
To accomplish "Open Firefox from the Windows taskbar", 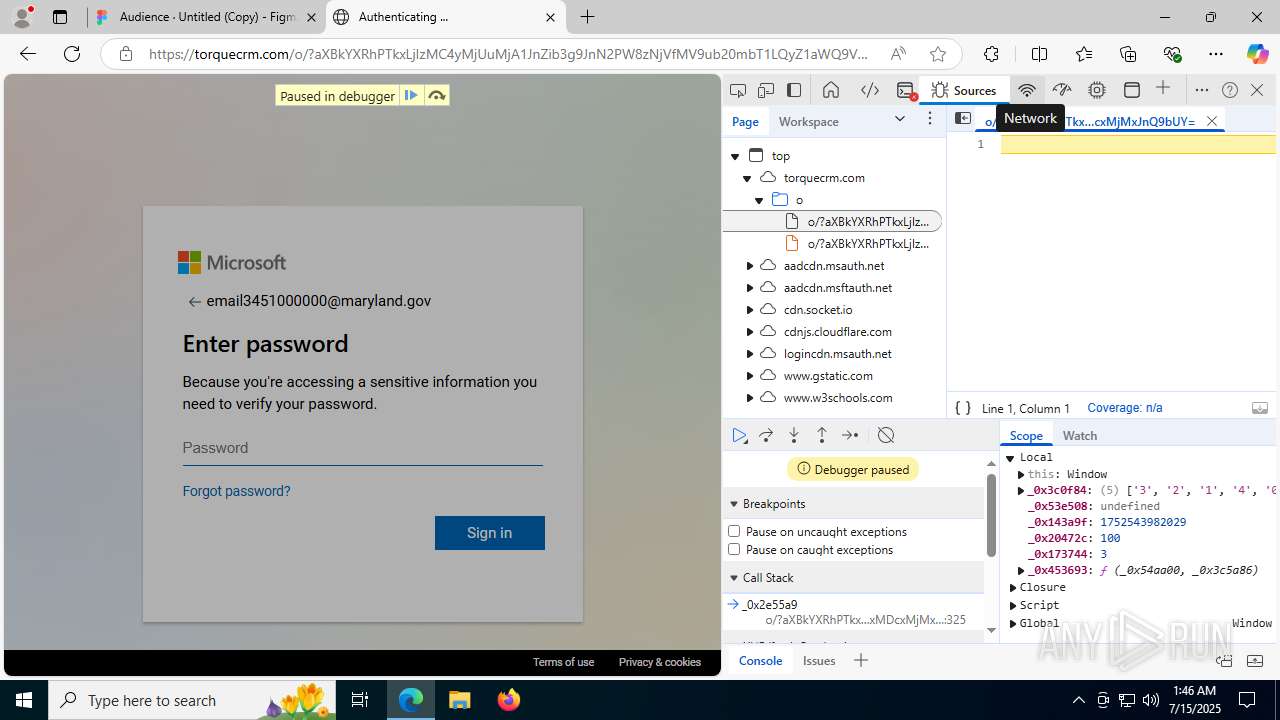I will click(x=508, y=700).
